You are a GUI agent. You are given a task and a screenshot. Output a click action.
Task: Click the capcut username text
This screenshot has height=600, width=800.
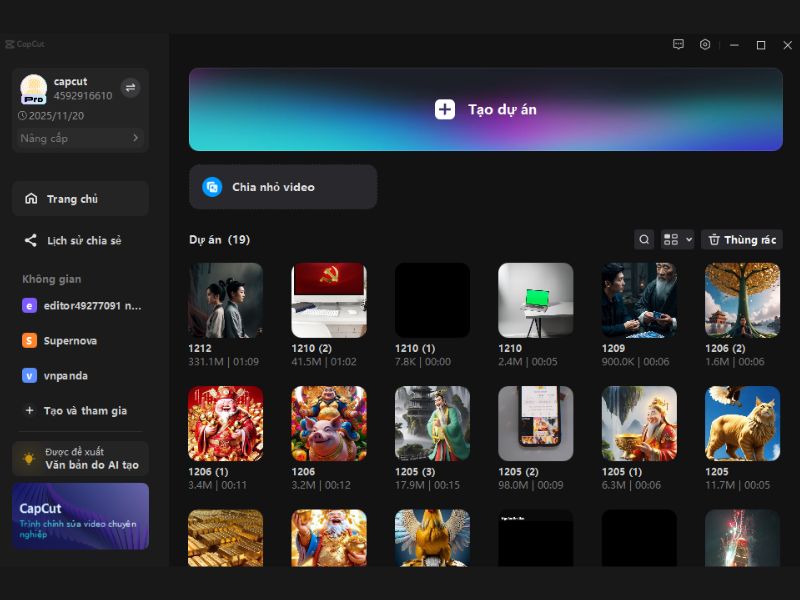[x=70, y=82]
